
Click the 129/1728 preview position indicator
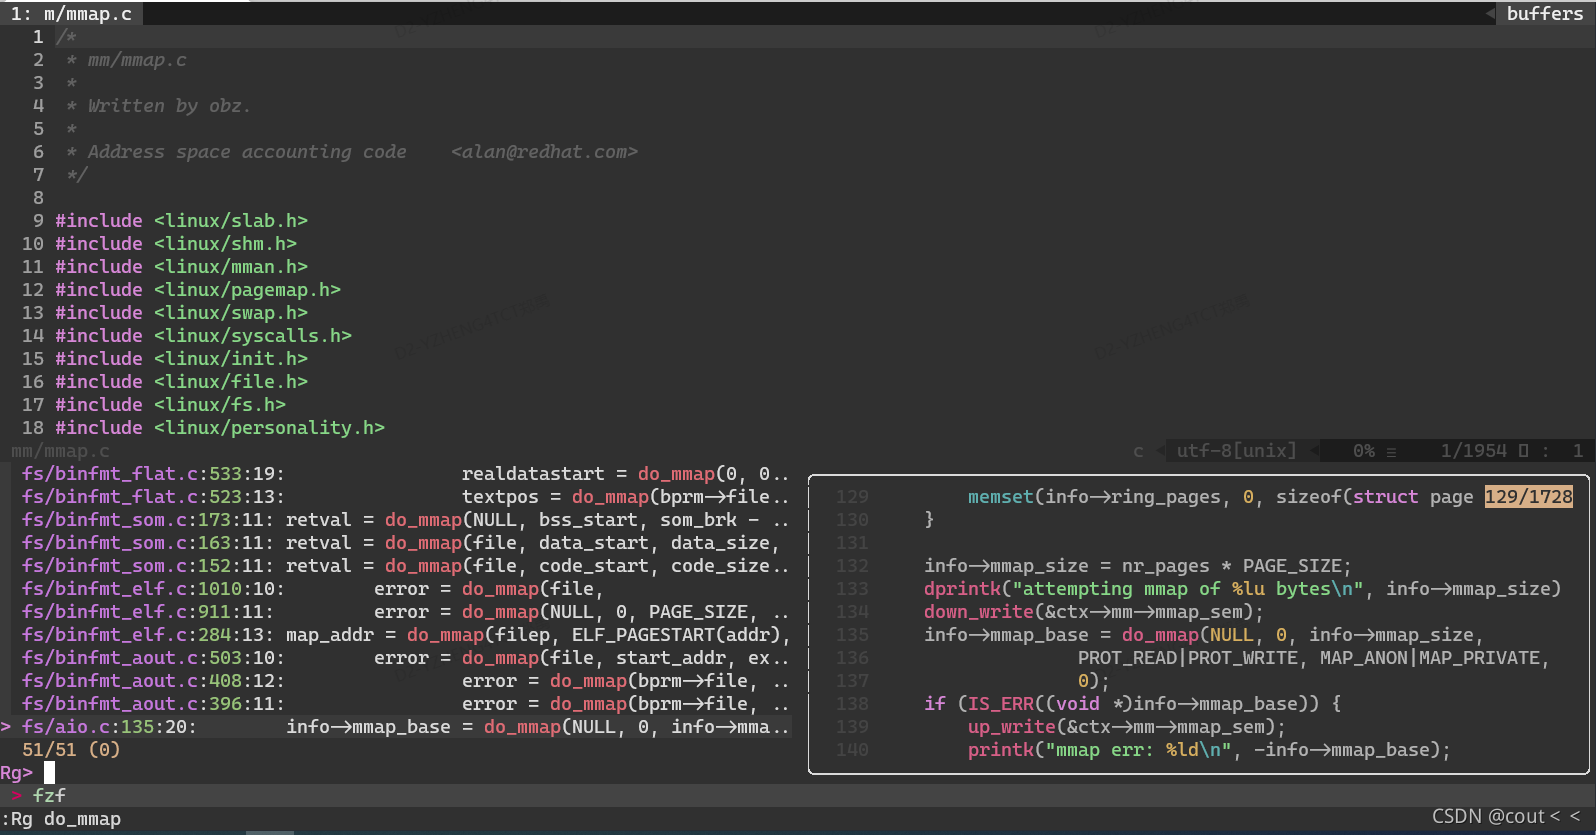[1529, 497]
